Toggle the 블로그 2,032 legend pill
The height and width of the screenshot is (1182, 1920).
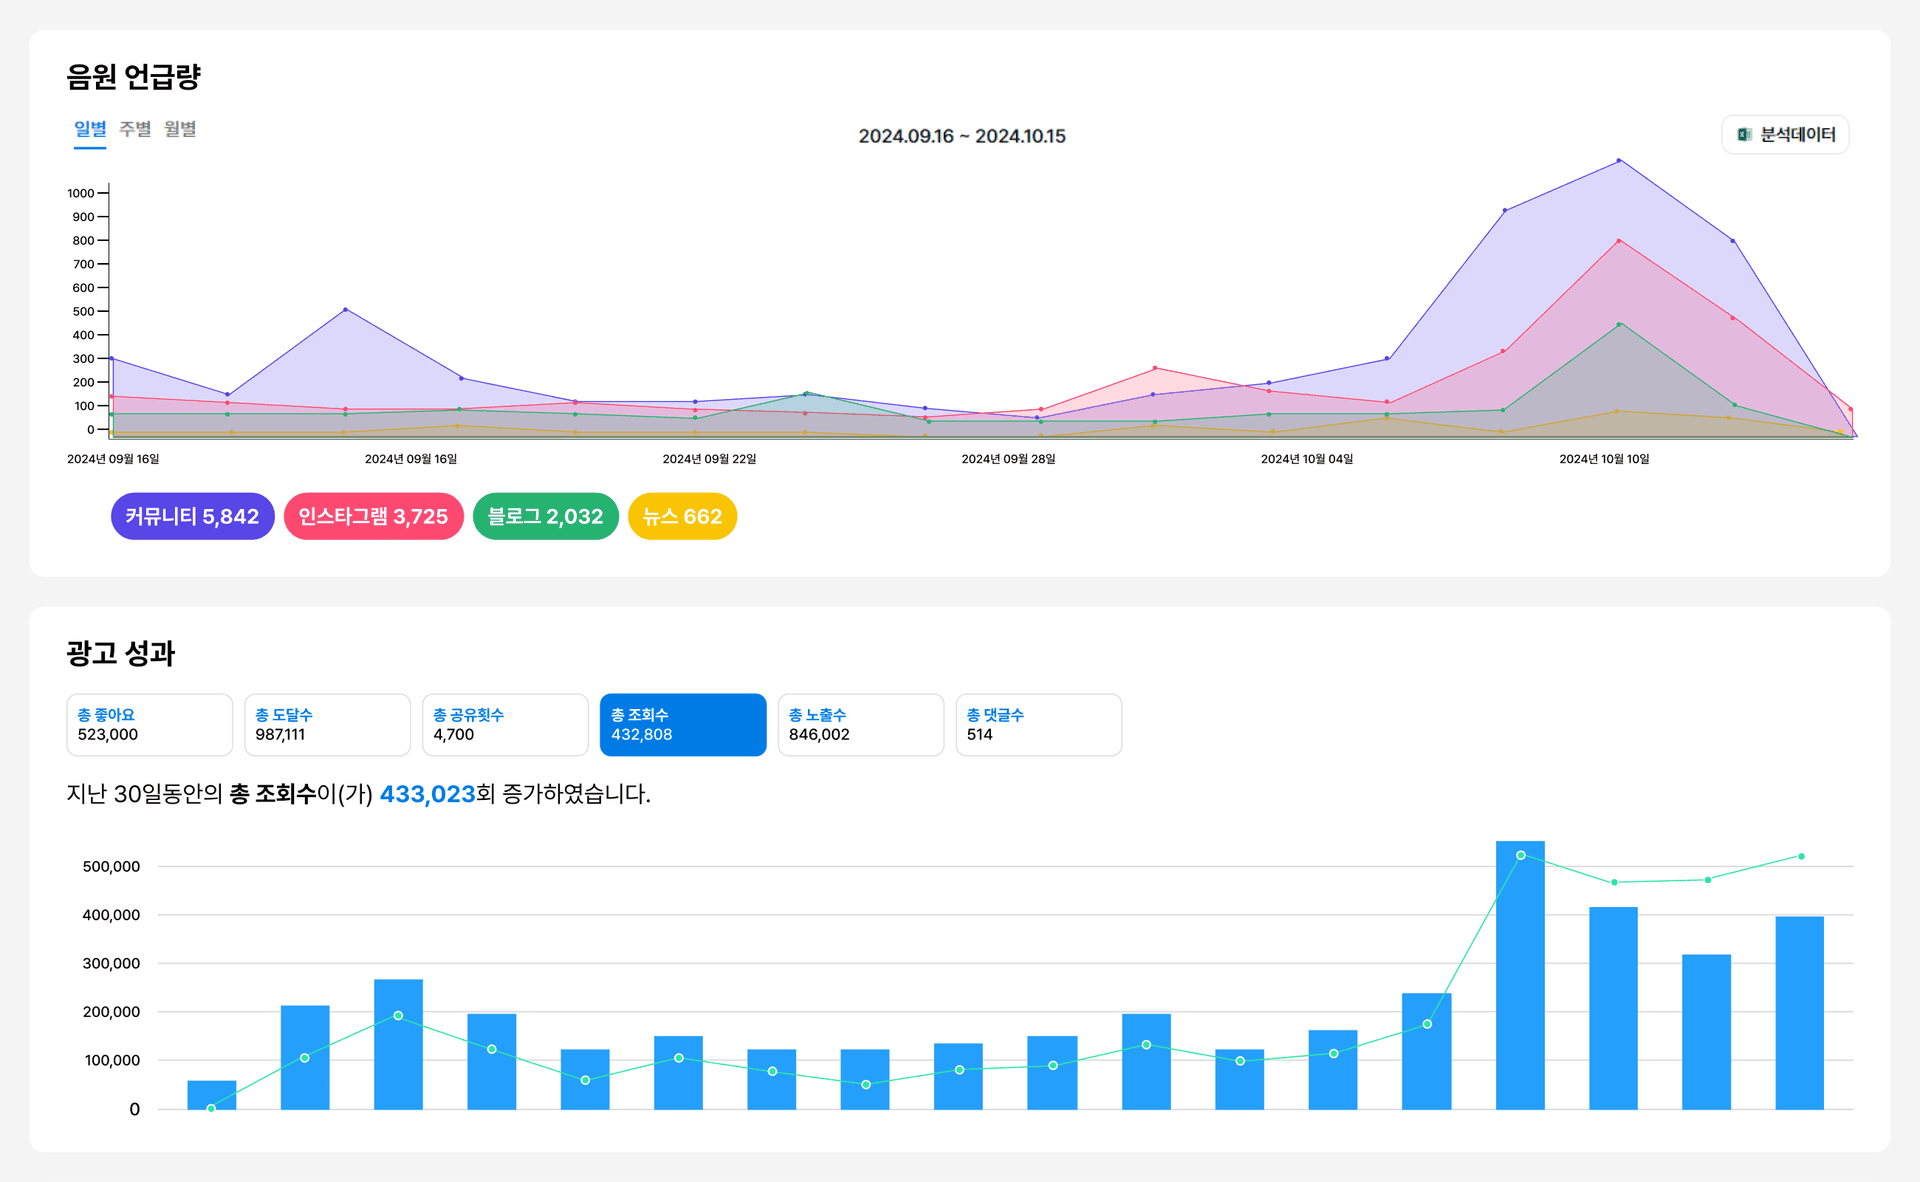(545, 516)
